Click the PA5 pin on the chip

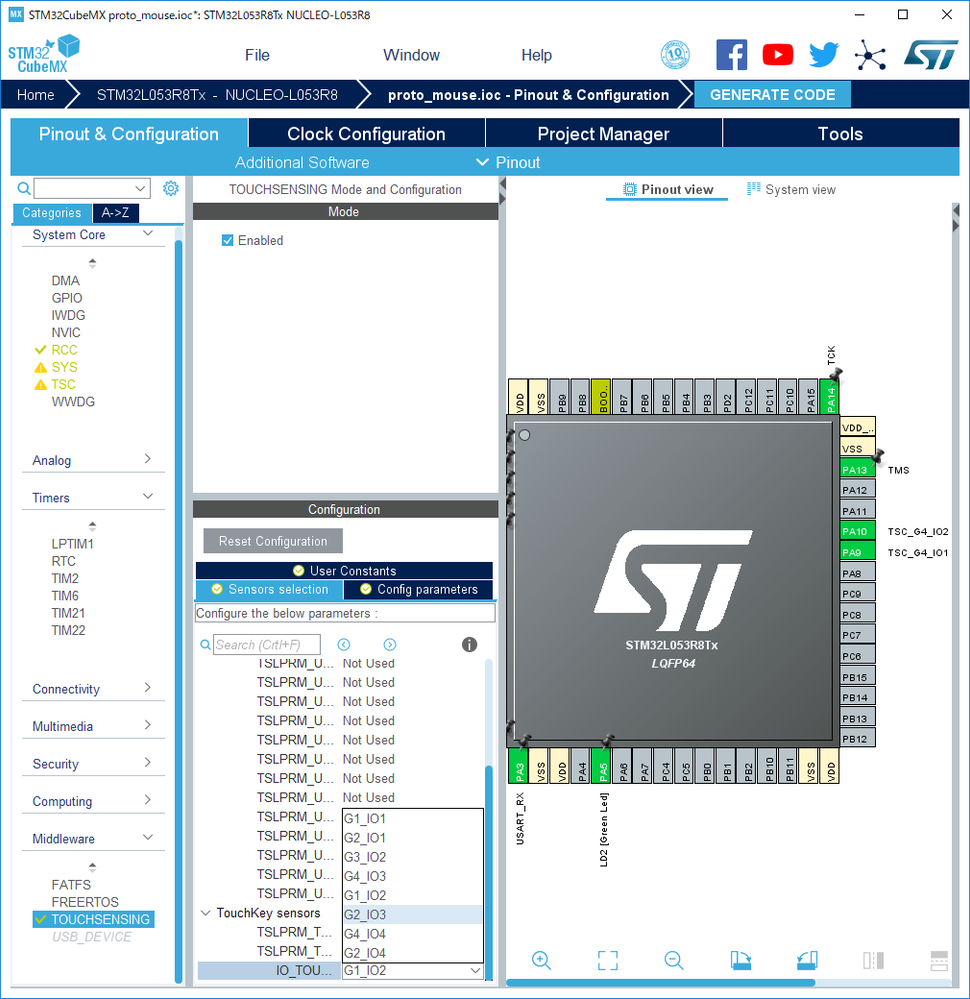[602, 766]
